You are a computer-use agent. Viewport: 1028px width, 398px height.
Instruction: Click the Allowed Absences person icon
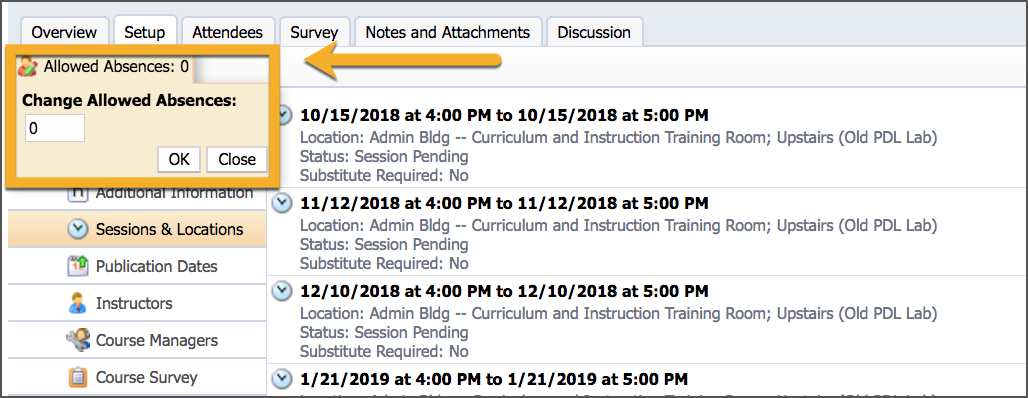coord(28,66)
